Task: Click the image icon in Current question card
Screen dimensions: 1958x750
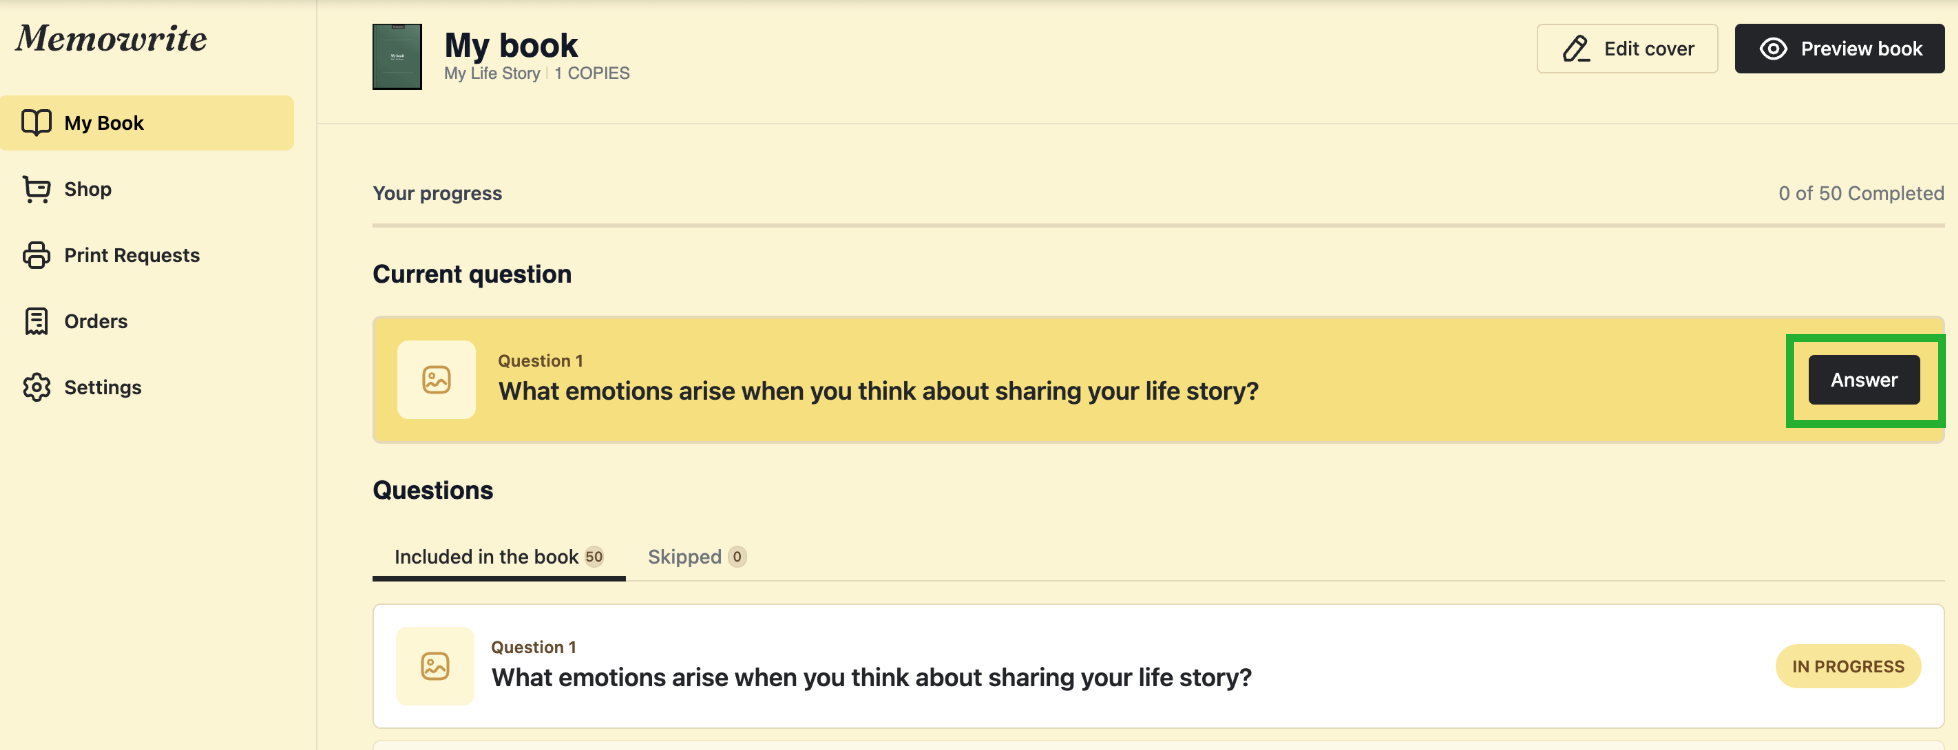Action: coord(436,380)
